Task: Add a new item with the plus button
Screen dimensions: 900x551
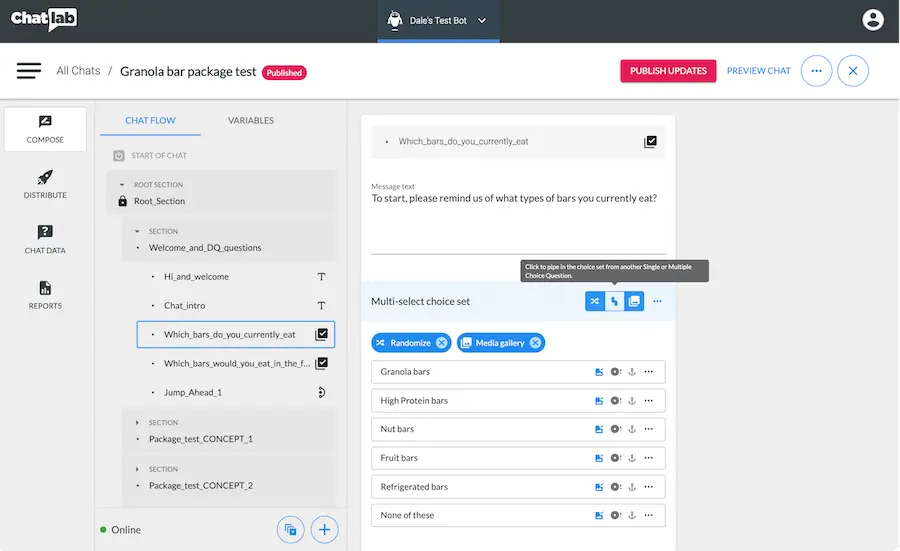Action: (x=324, y=529)
